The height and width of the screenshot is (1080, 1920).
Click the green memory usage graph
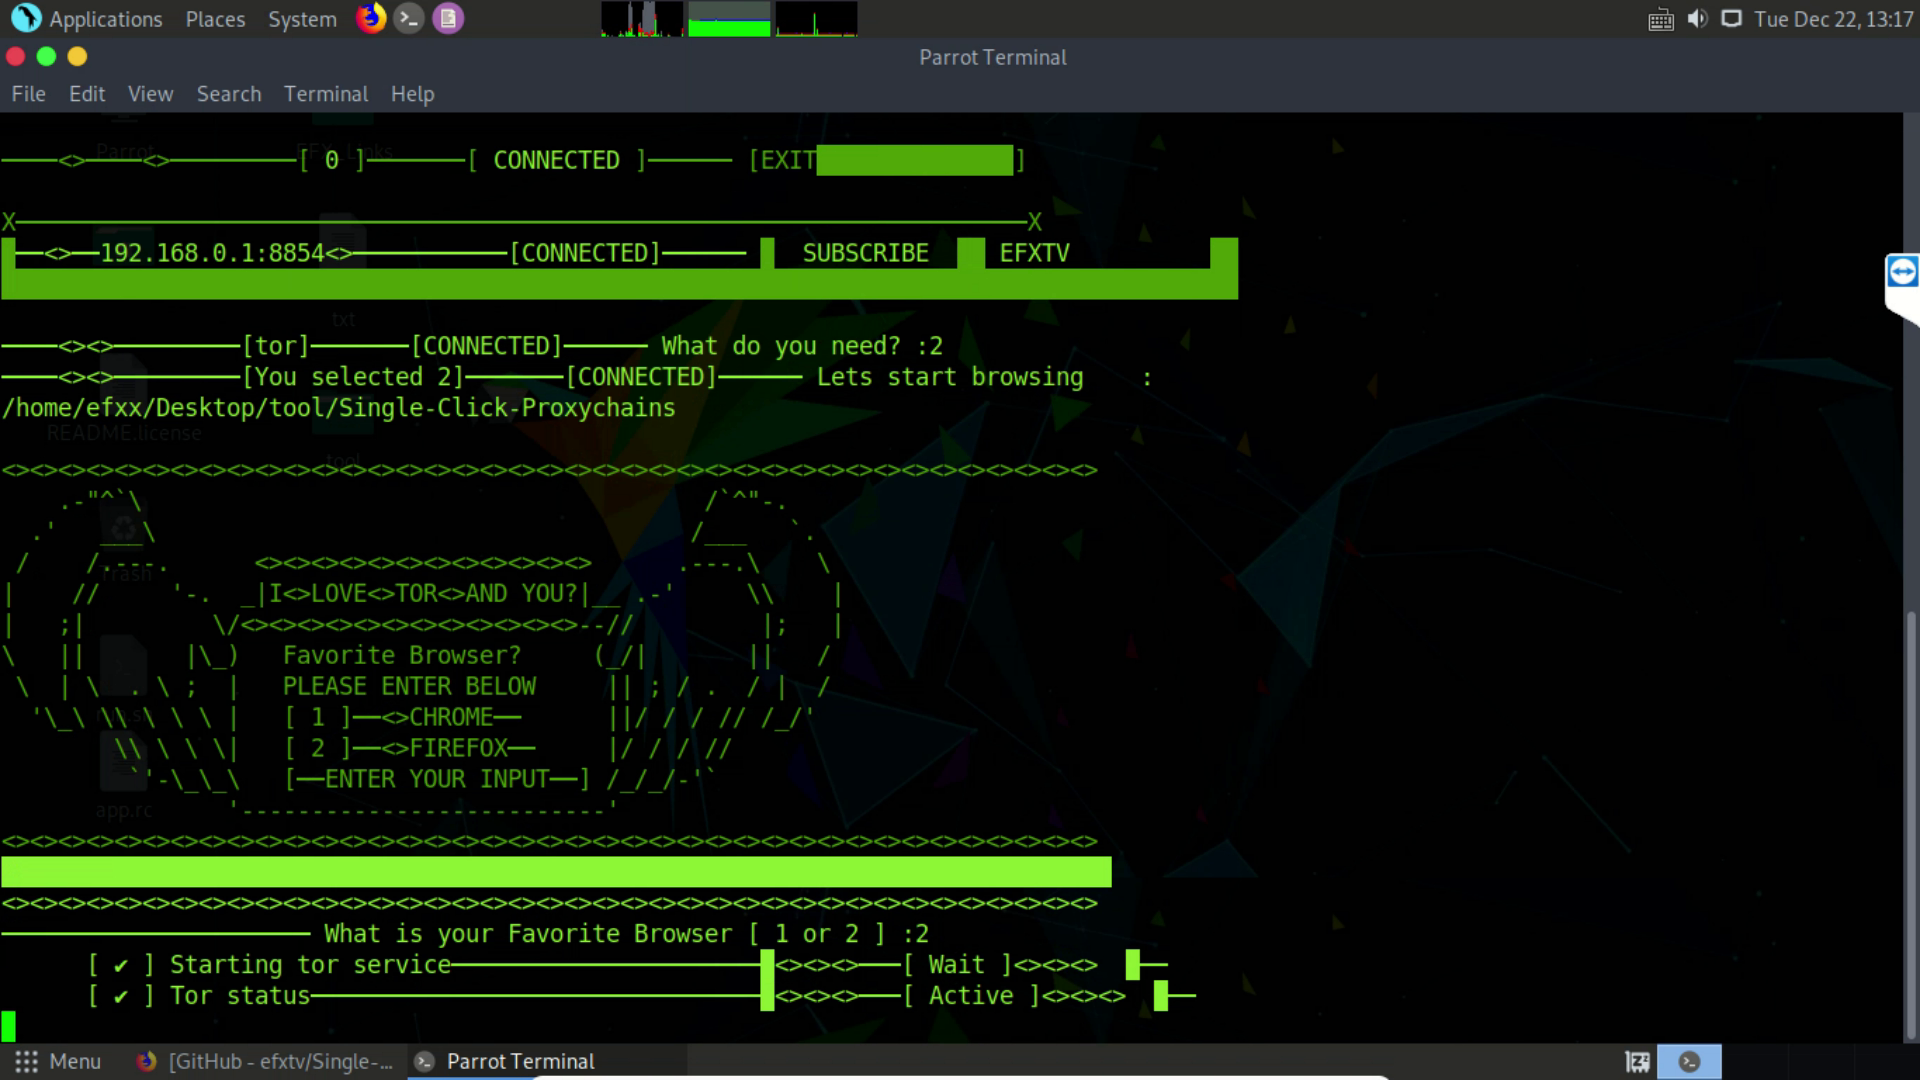[729, 19]
